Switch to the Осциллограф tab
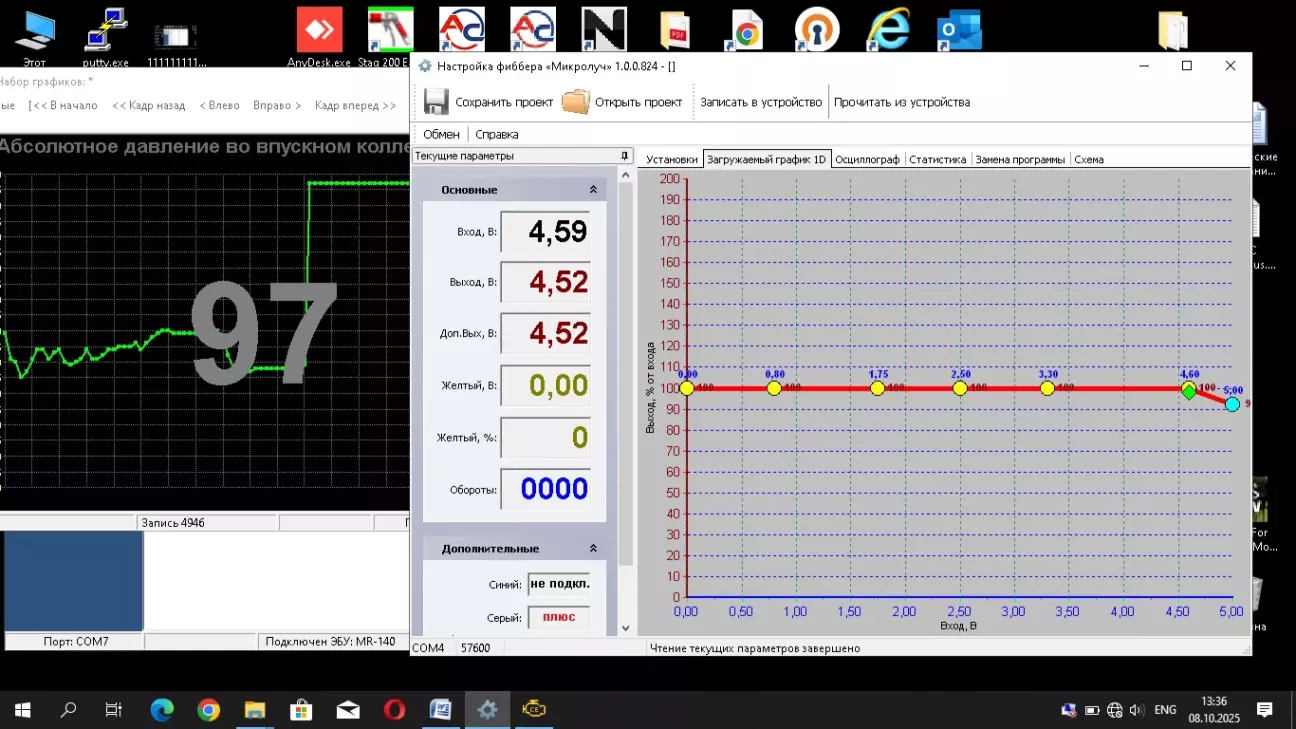Image resolution: width=1296 pixels, height=729 pixels. click(867, 159)
